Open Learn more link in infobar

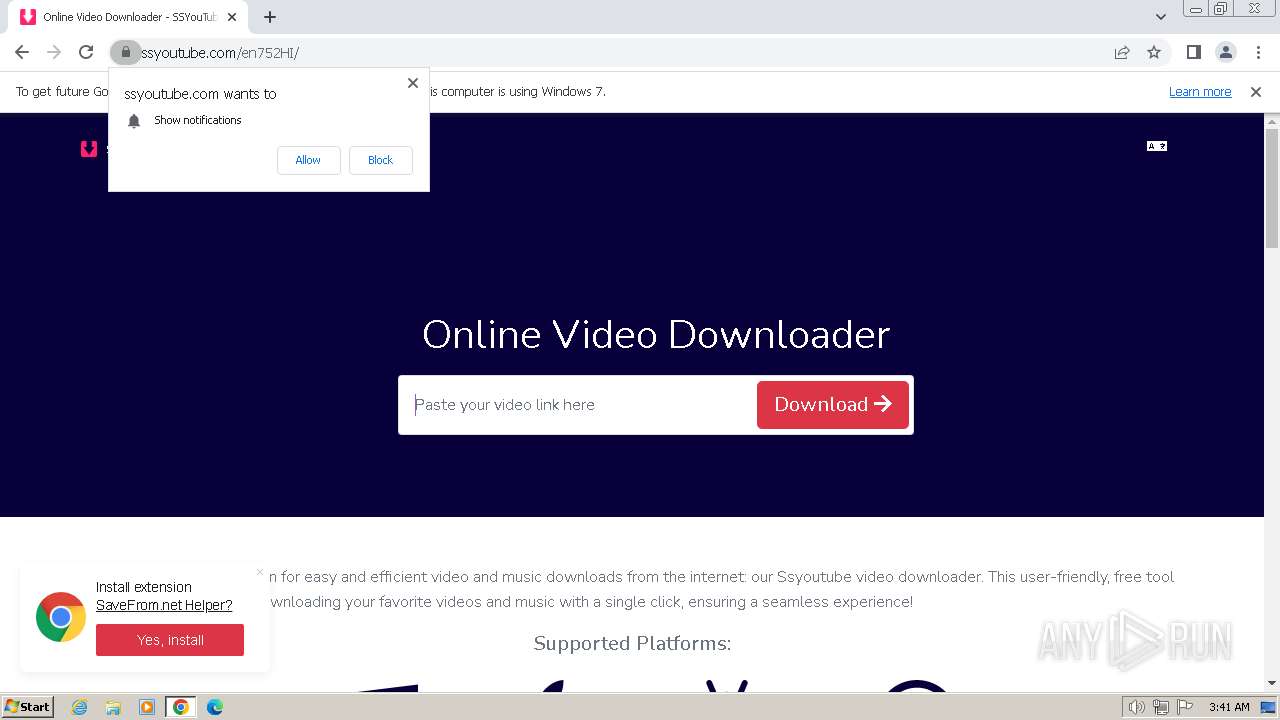[x=1200, y=92]
